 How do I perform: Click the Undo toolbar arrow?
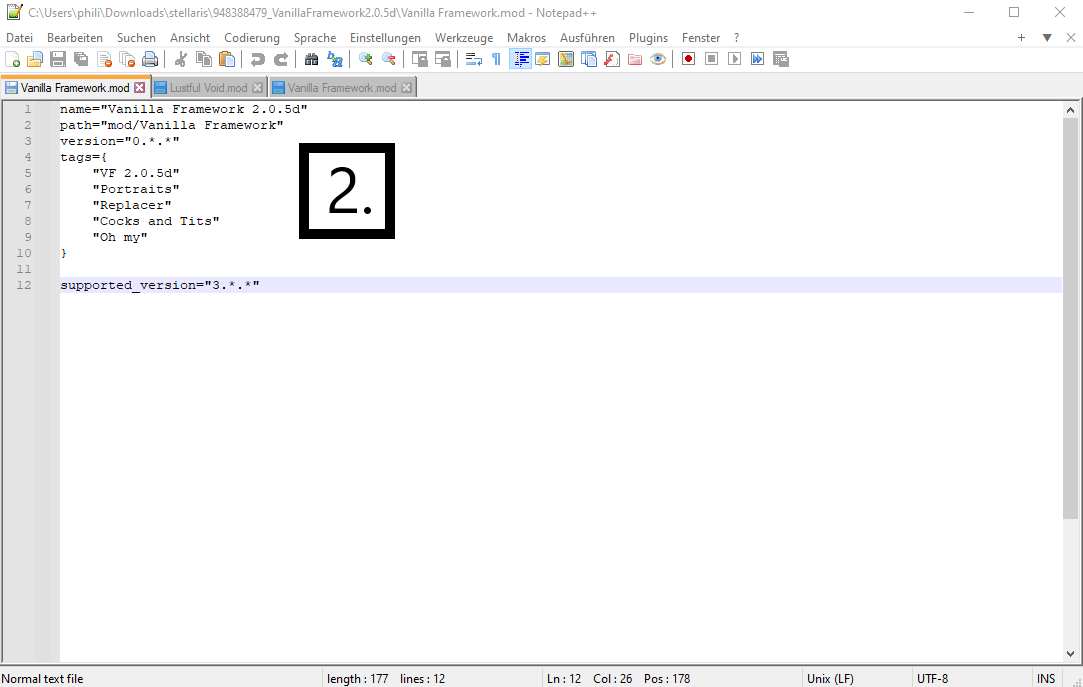(258, 59)
